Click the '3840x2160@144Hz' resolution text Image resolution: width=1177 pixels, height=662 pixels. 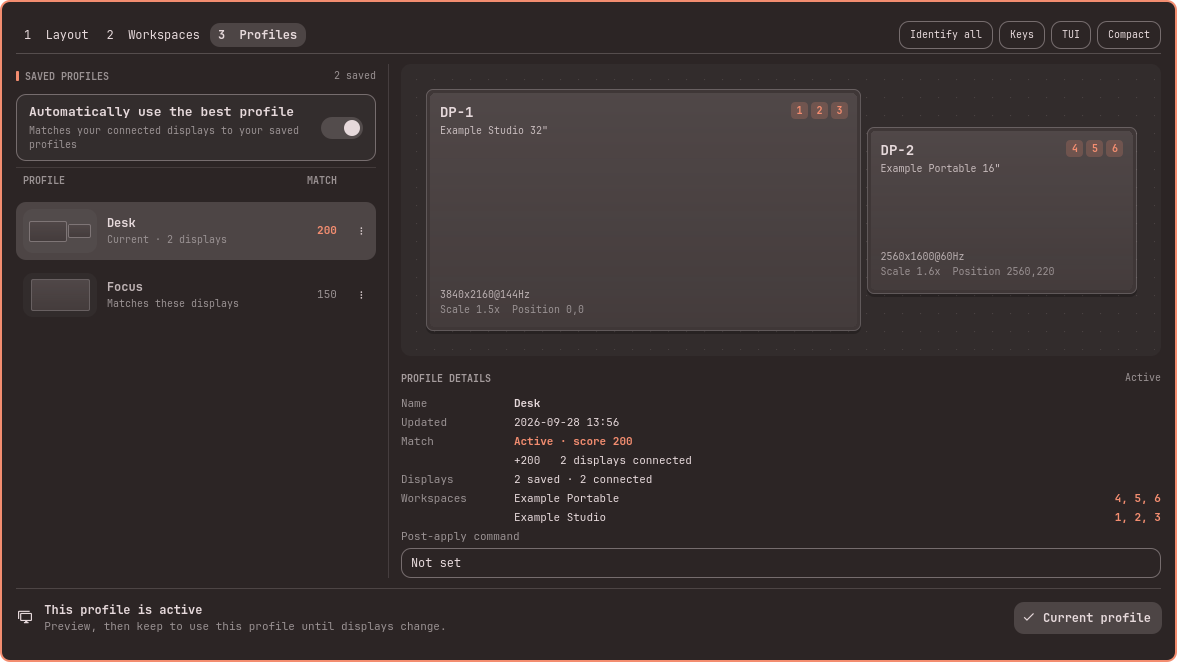point(484,294)
